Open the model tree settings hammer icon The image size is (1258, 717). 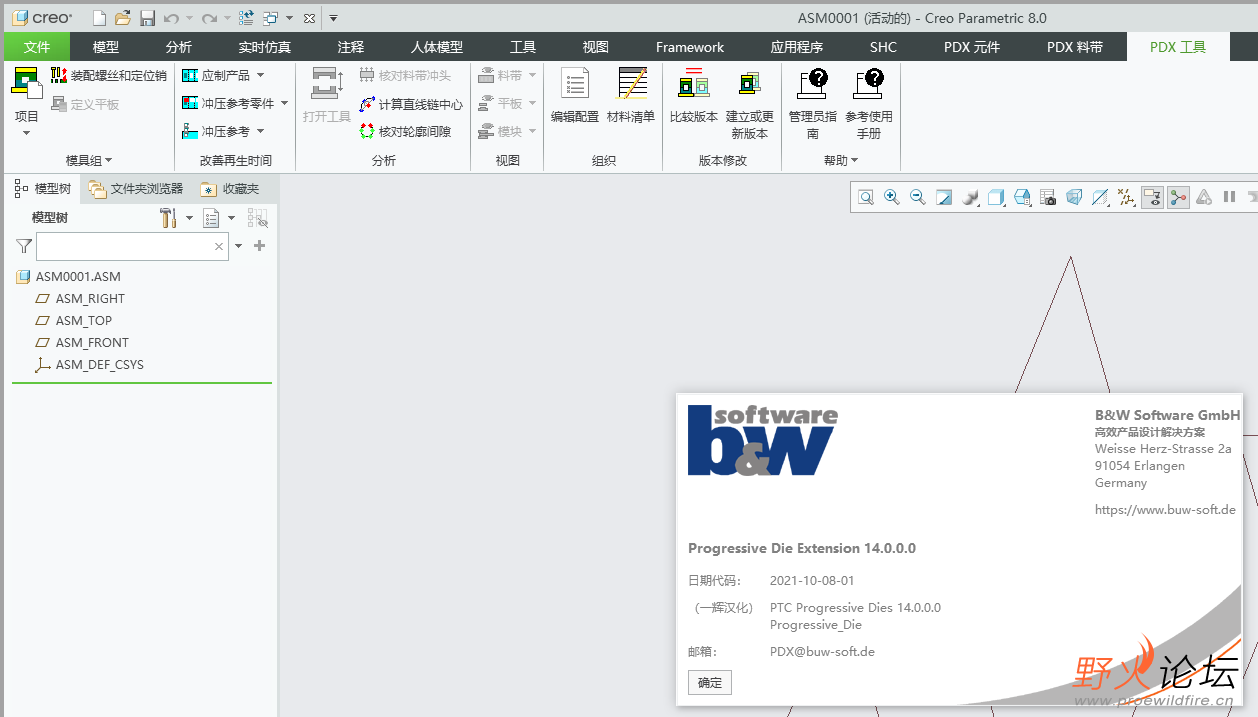(168, 218)
